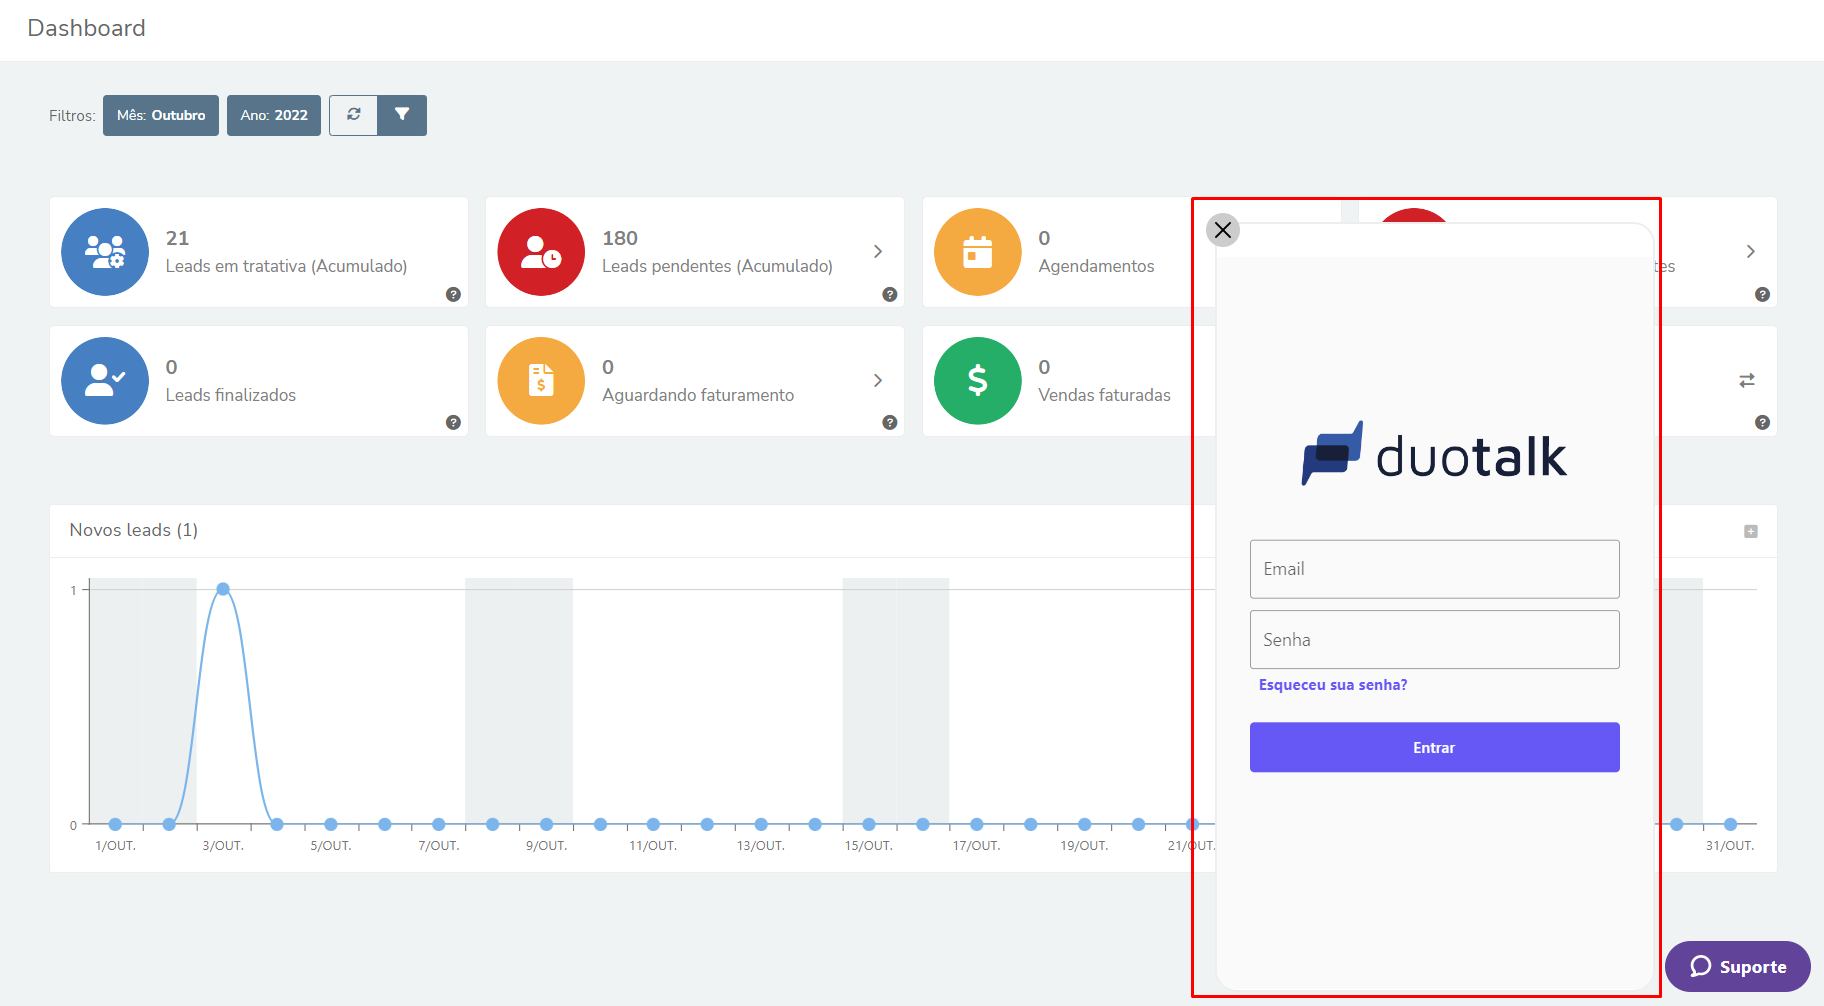Screen dimensions: 1824x1006
Task: Click the blue Leads finalizados check icon
Action: pyautogui.click(x=105, y=381)
